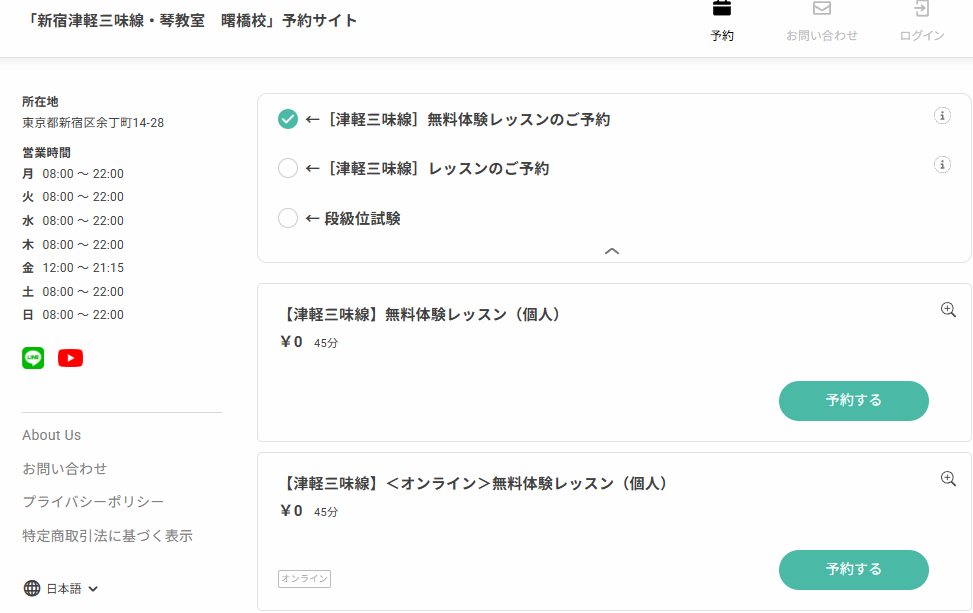Open the お問い合わせ header tab
973x613 pixels.
821,22
